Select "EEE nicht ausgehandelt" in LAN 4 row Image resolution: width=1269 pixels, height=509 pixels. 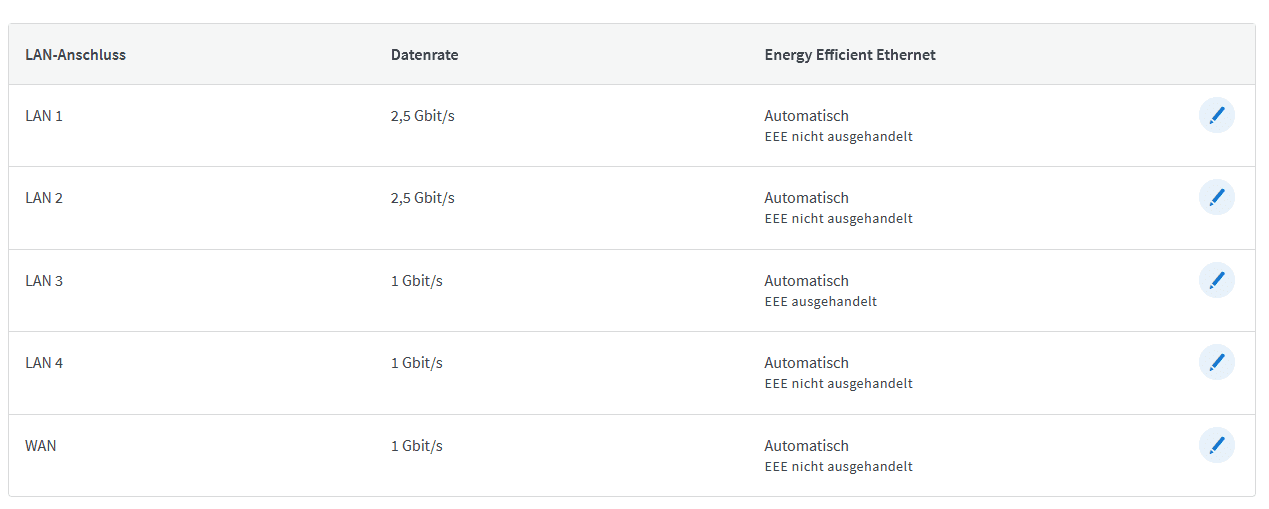838,384
